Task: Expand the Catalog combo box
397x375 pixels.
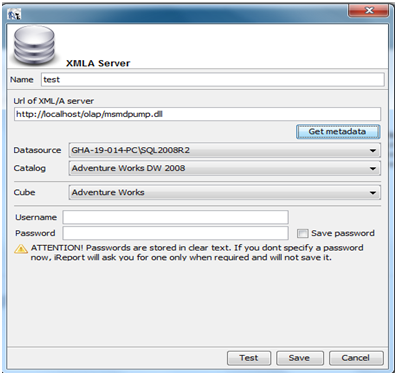Action: (224, 168)
